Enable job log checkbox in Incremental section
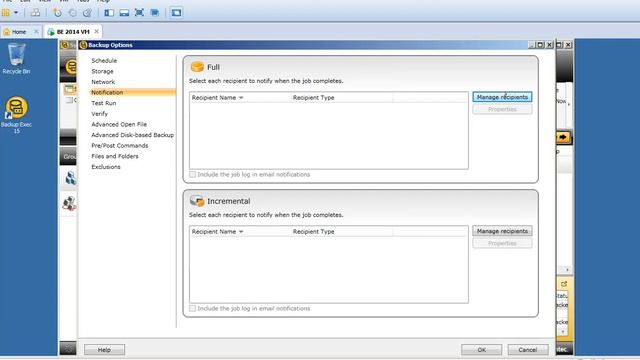Image resolution: width=640 pixels, height=360 pixels. tap(192, 308)
